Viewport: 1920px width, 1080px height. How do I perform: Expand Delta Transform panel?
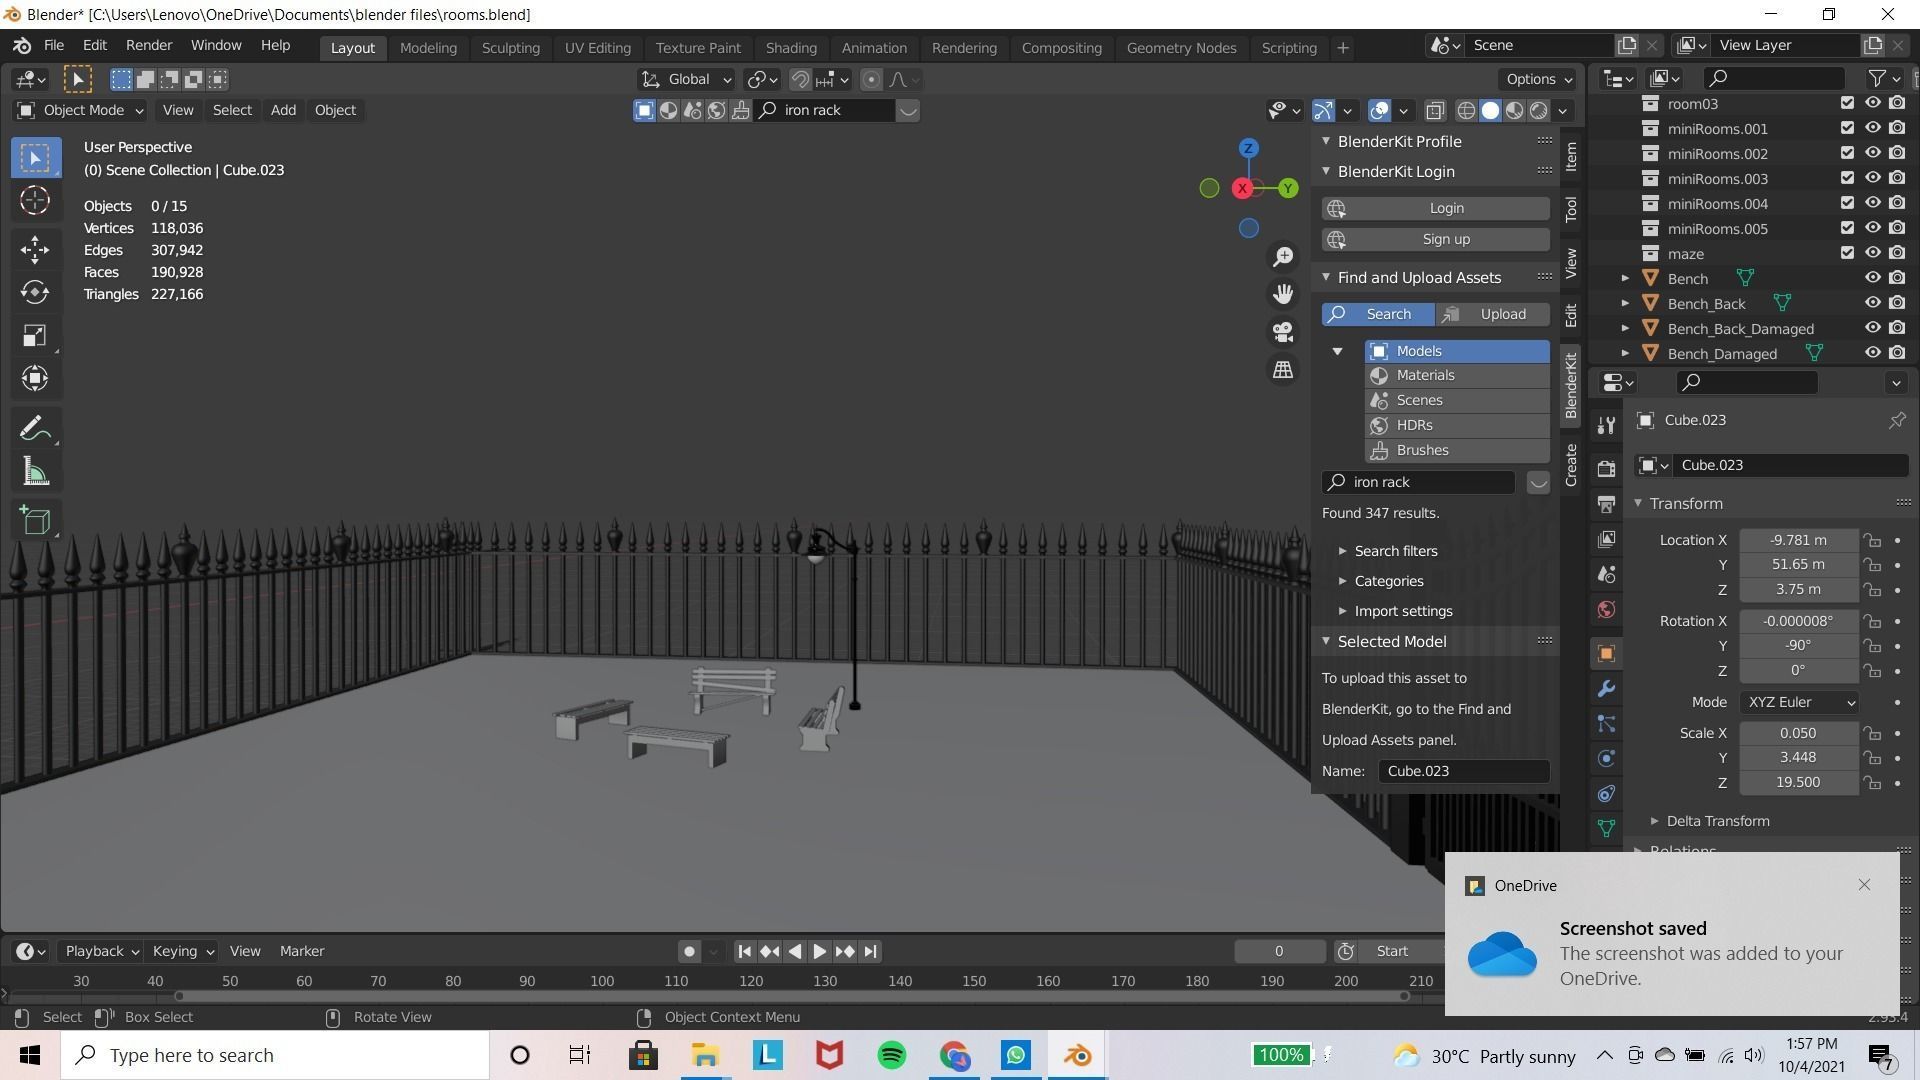coord(1710,821)
